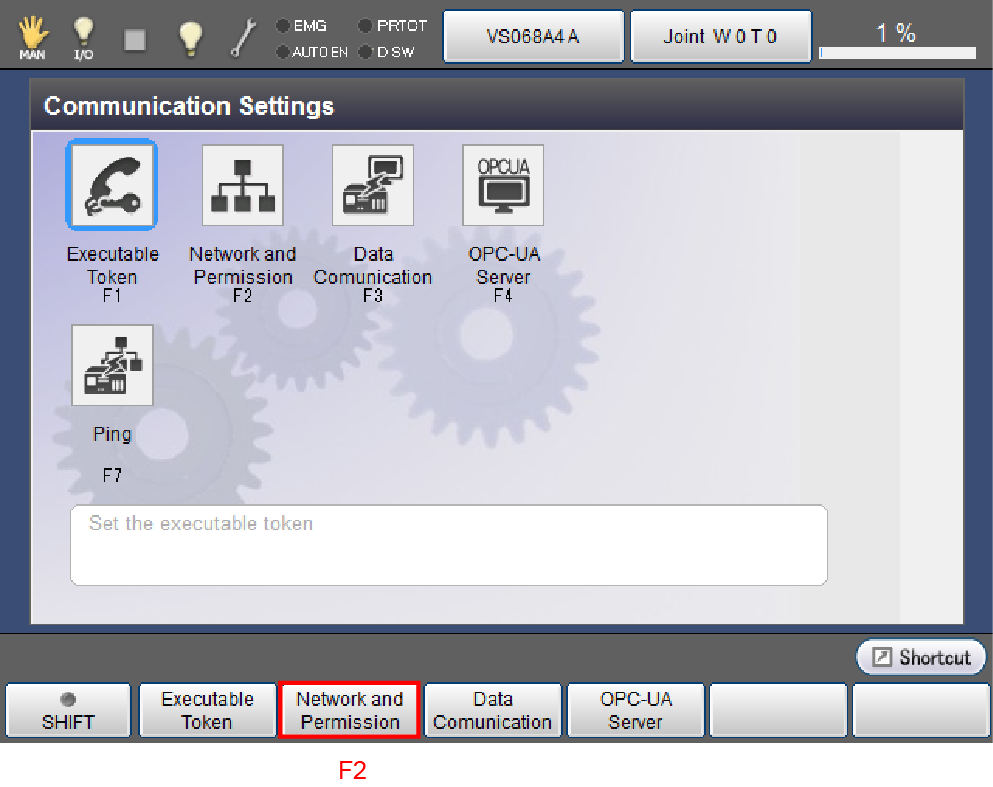This screenshot has width=993, height=787.
Task: Open the Executable Token phone icon
Action: pos(111,185)
